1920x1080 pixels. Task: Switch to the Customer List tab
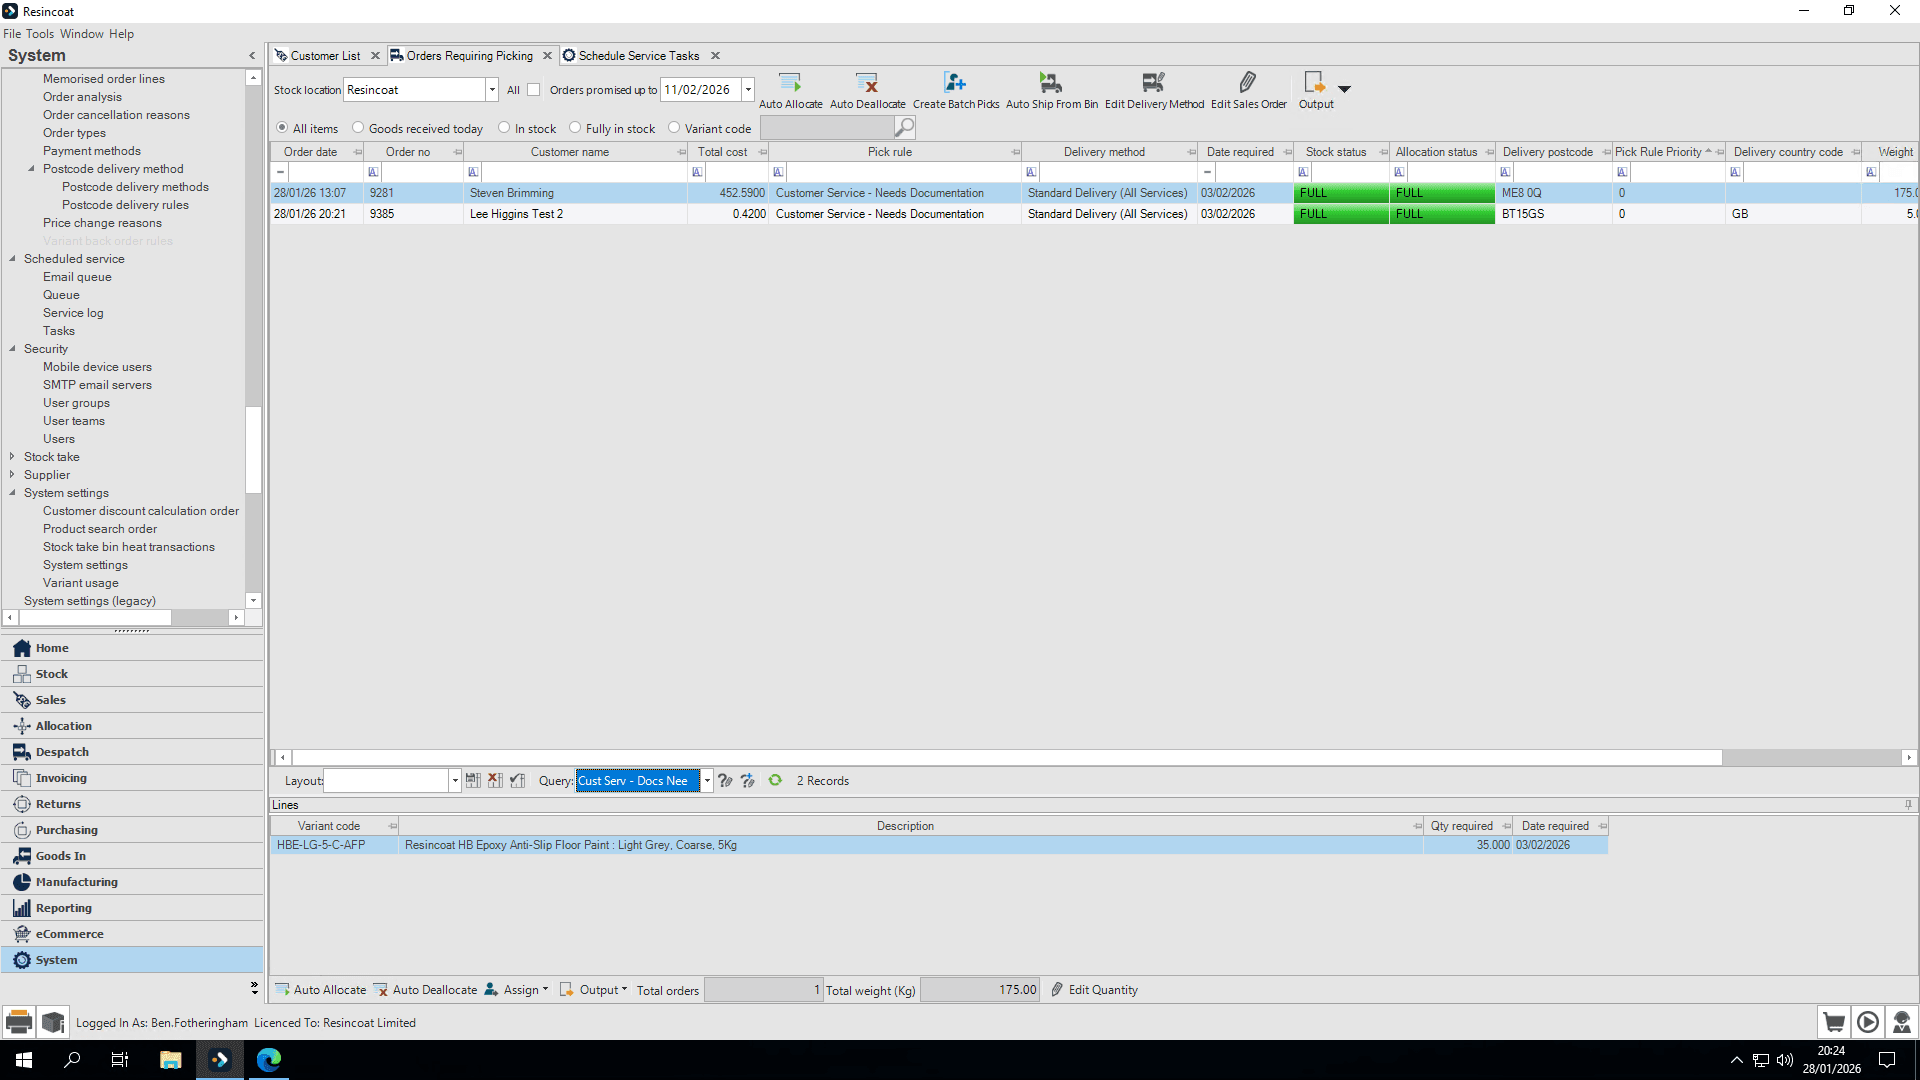pos(325,56)
